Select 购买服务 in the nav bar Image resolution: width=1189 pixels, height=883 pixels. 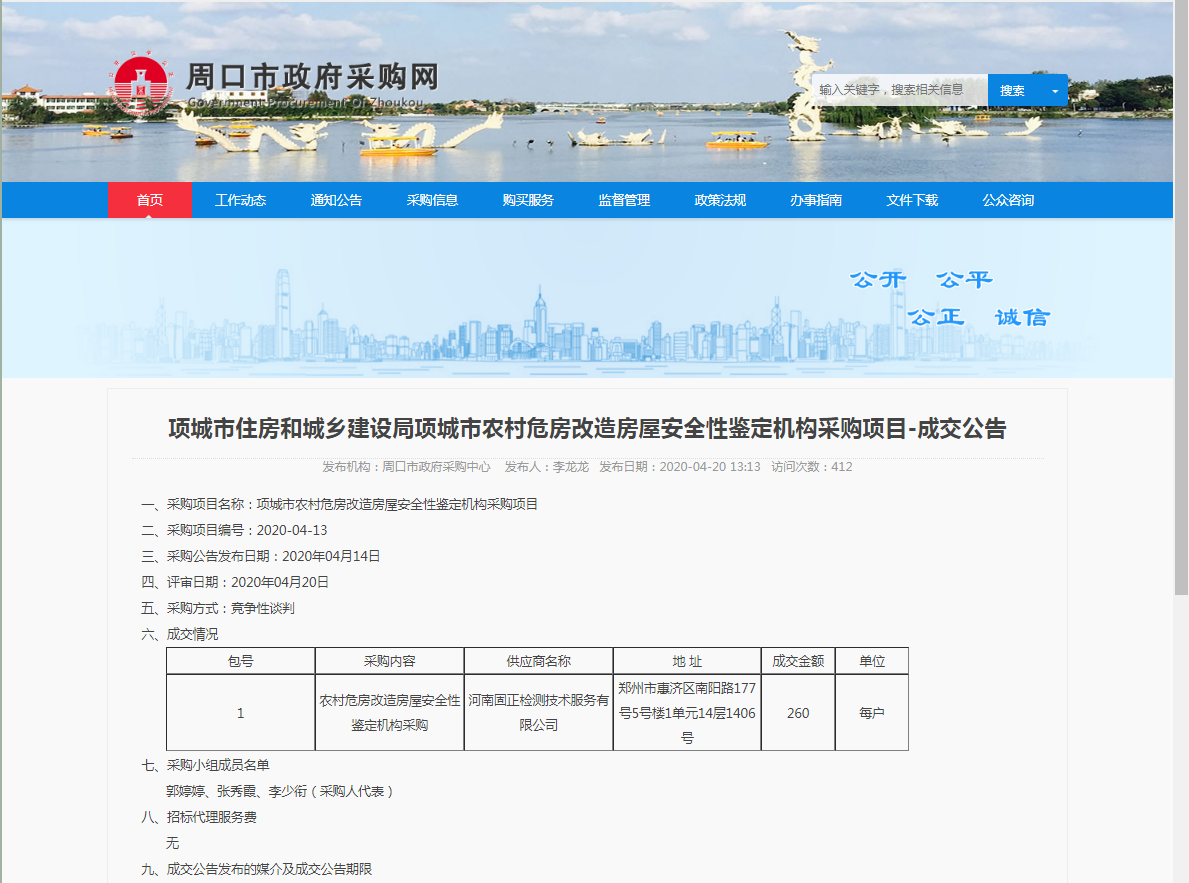click(x=528, y=200)
